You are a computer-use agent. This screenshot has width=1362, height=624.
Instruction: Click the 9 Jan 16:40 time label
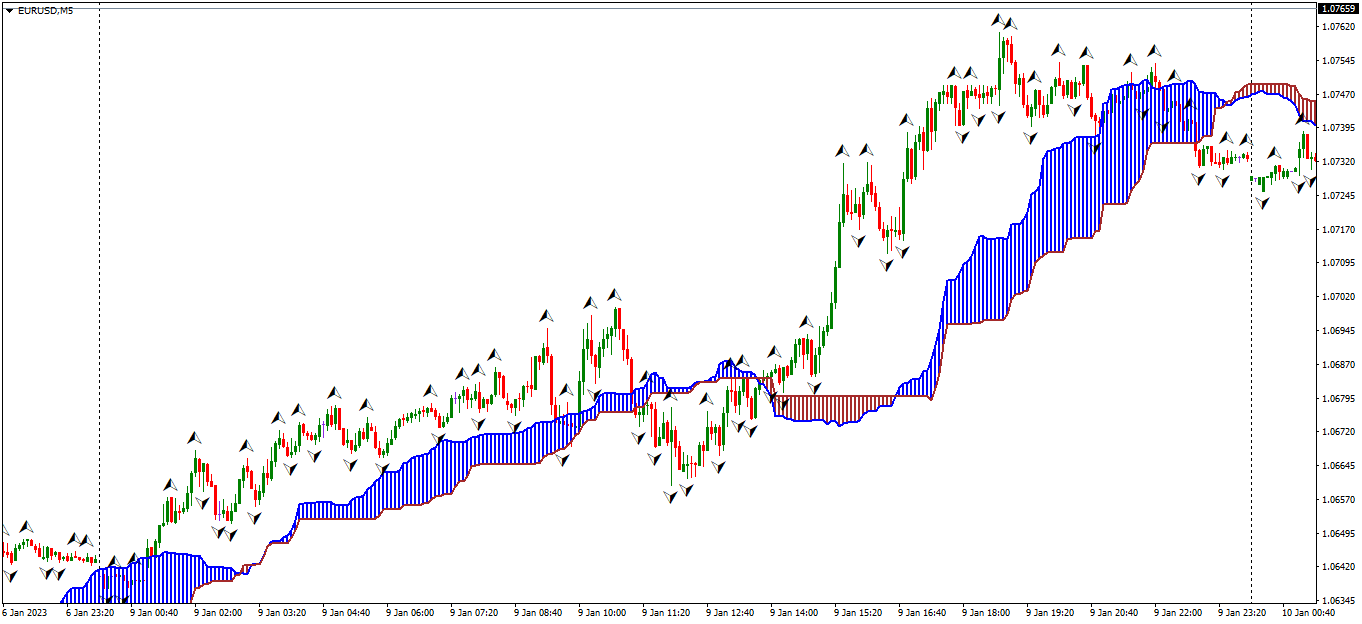click(922, 612)
